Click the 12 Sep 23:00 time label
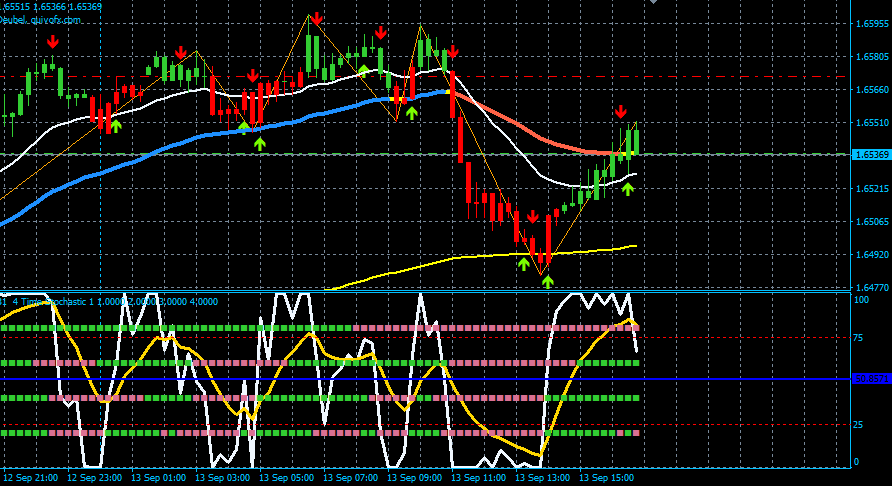The image size is (892, 486). coord(94,477)
